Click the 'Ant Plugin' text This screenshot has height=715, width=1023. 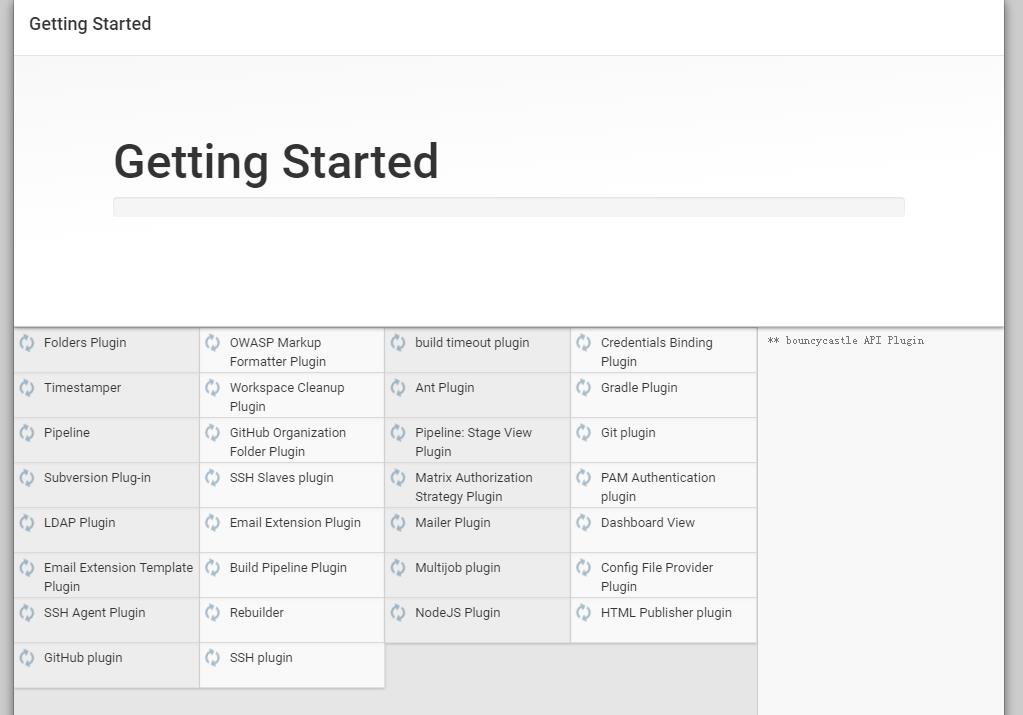[445, 388]
